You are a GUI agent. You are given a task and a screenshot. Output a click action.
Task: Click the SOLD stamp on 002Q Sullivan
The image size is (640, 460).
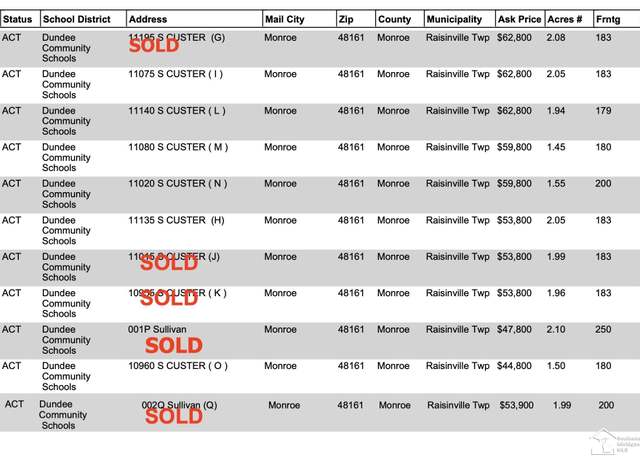(x=174, y=416)
